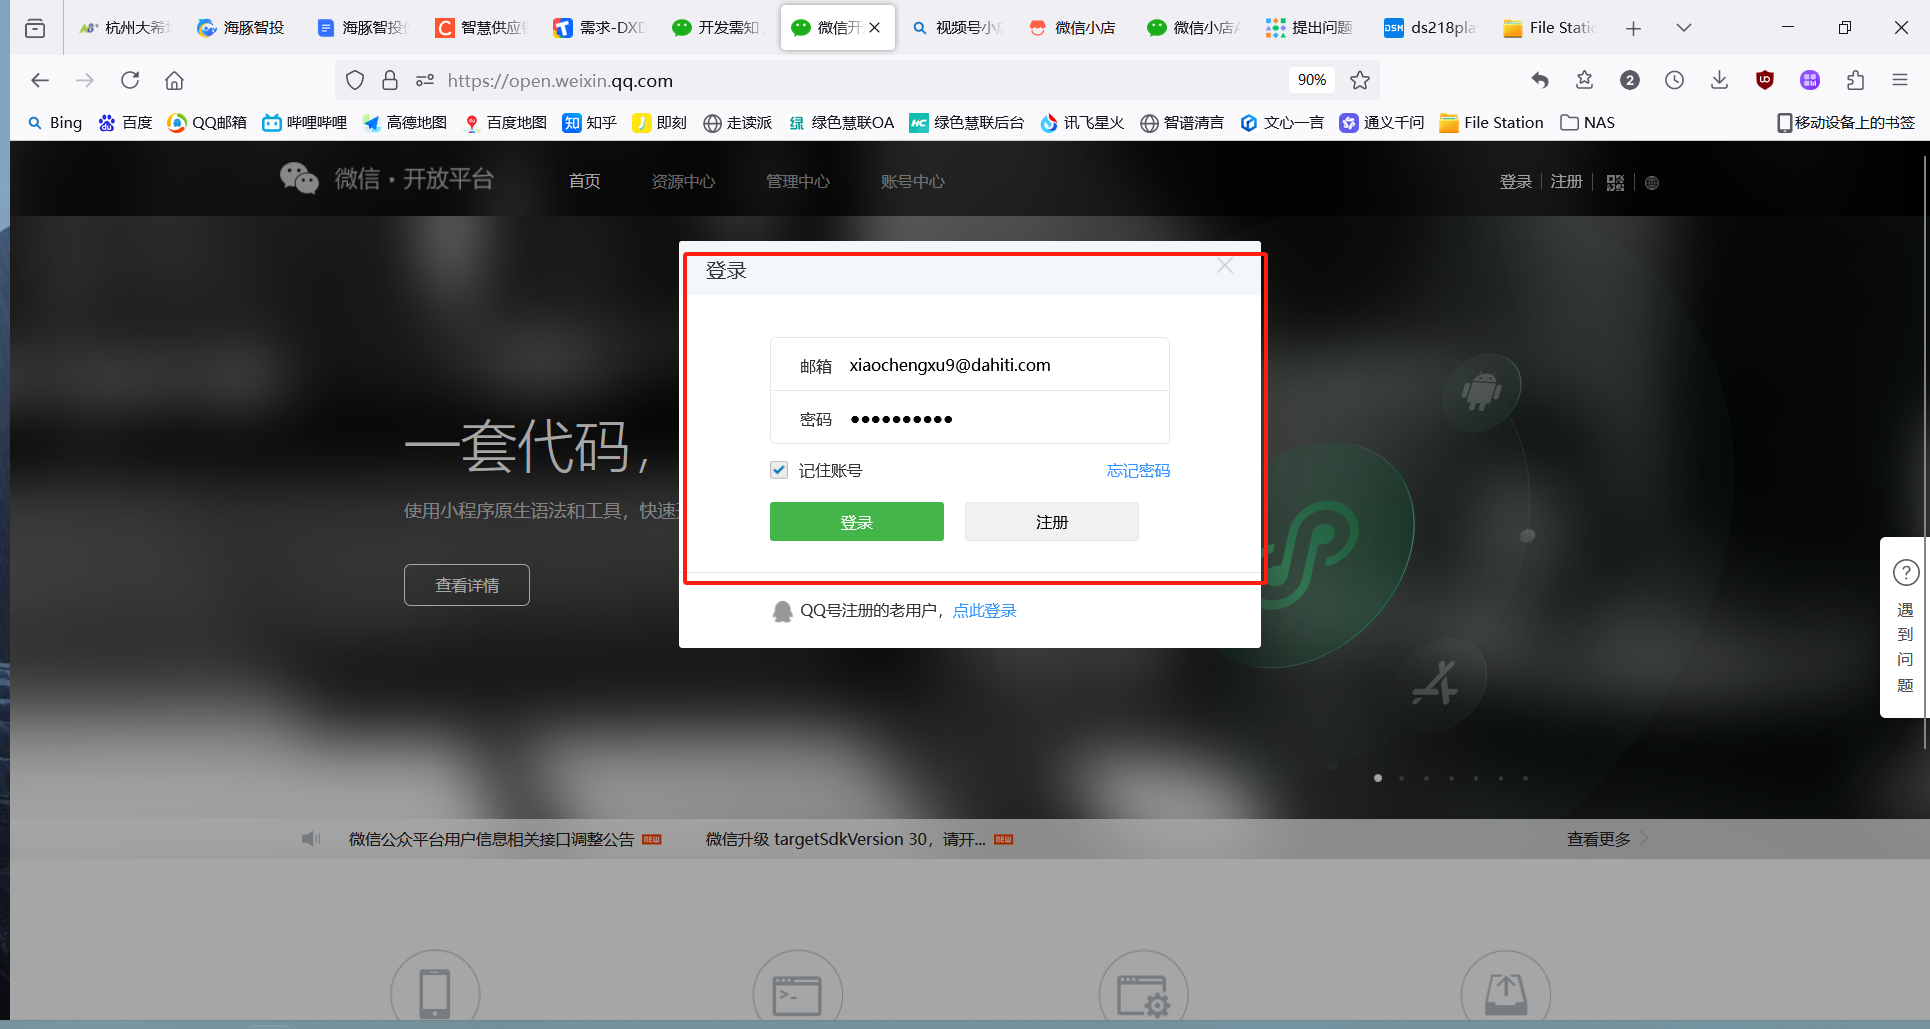
Task: Click the QR code icon in page header
Action: click(1615, 182)
